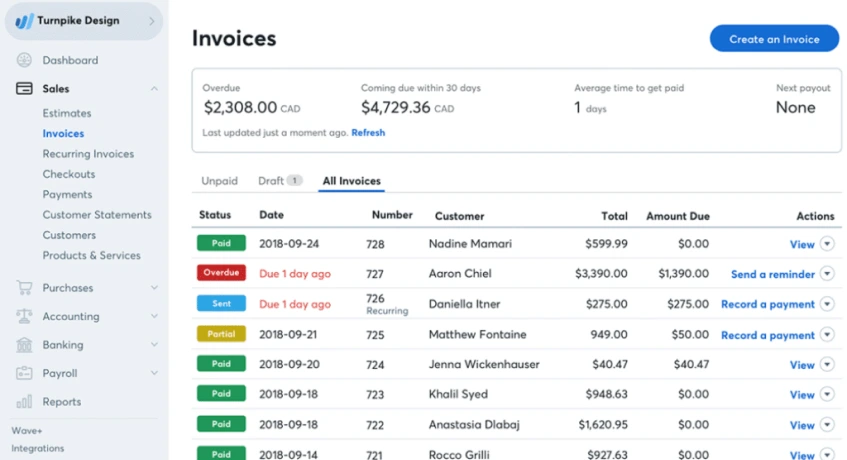Click the Banking building icon
Viewport: 847px width, 460px height.
click(24, 345)
